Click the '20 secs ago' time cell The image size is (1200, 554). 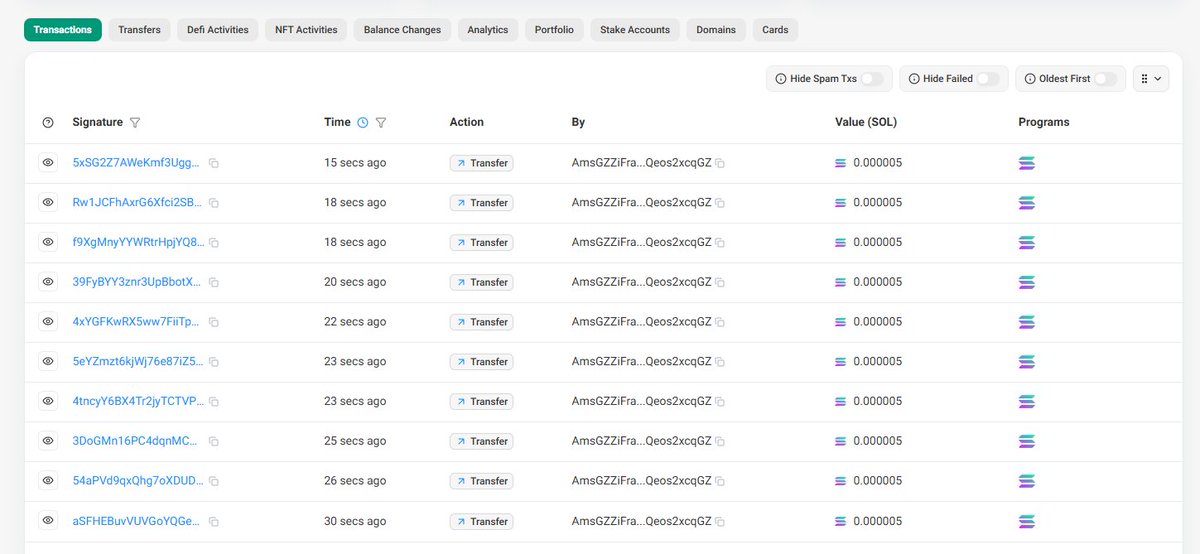point(355,282)
